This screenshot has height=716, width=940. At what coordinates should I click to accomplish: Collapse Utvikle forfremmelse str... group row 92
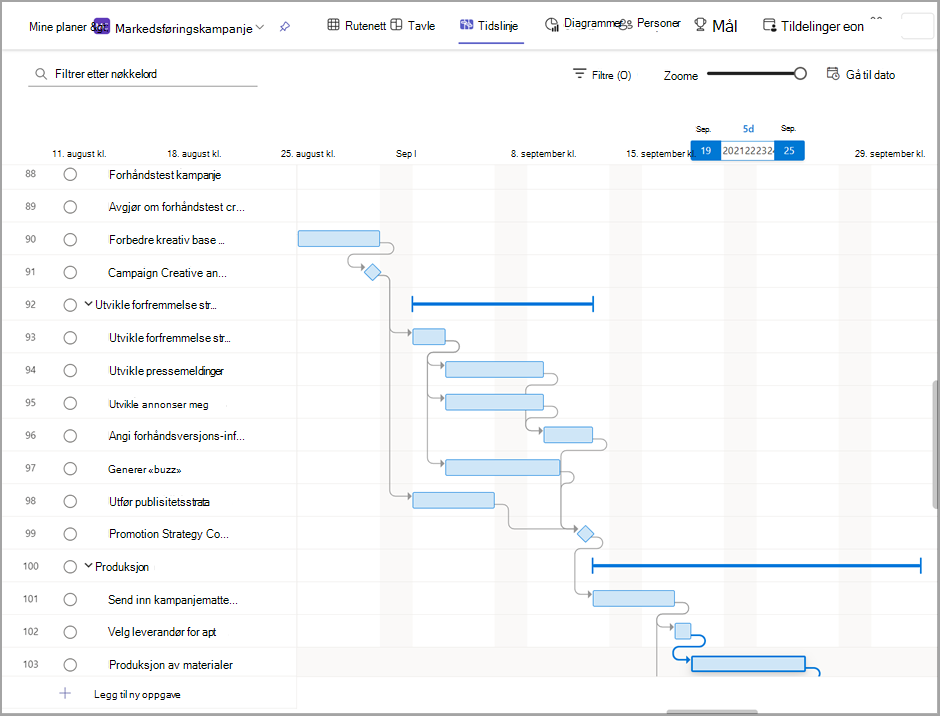(89, 304)
